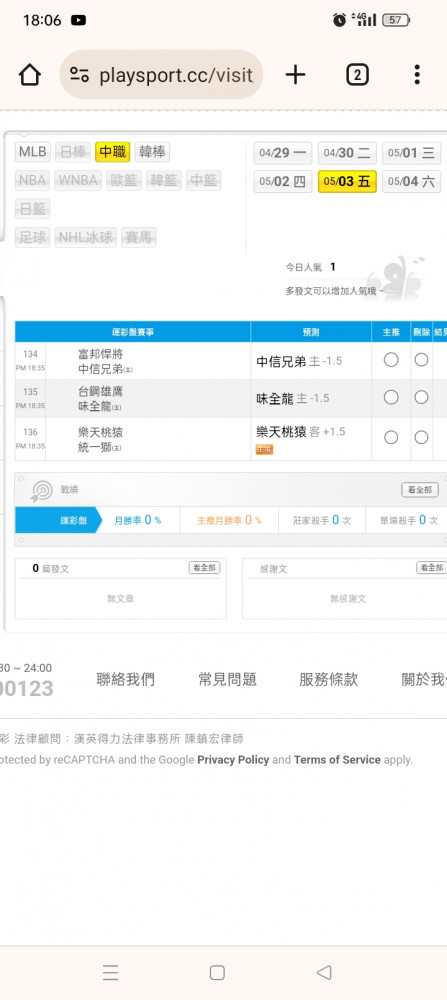Select the NHL冰球 league tab
The image size is (447, 1000).
pyautogui.click(x=86, y=237)
